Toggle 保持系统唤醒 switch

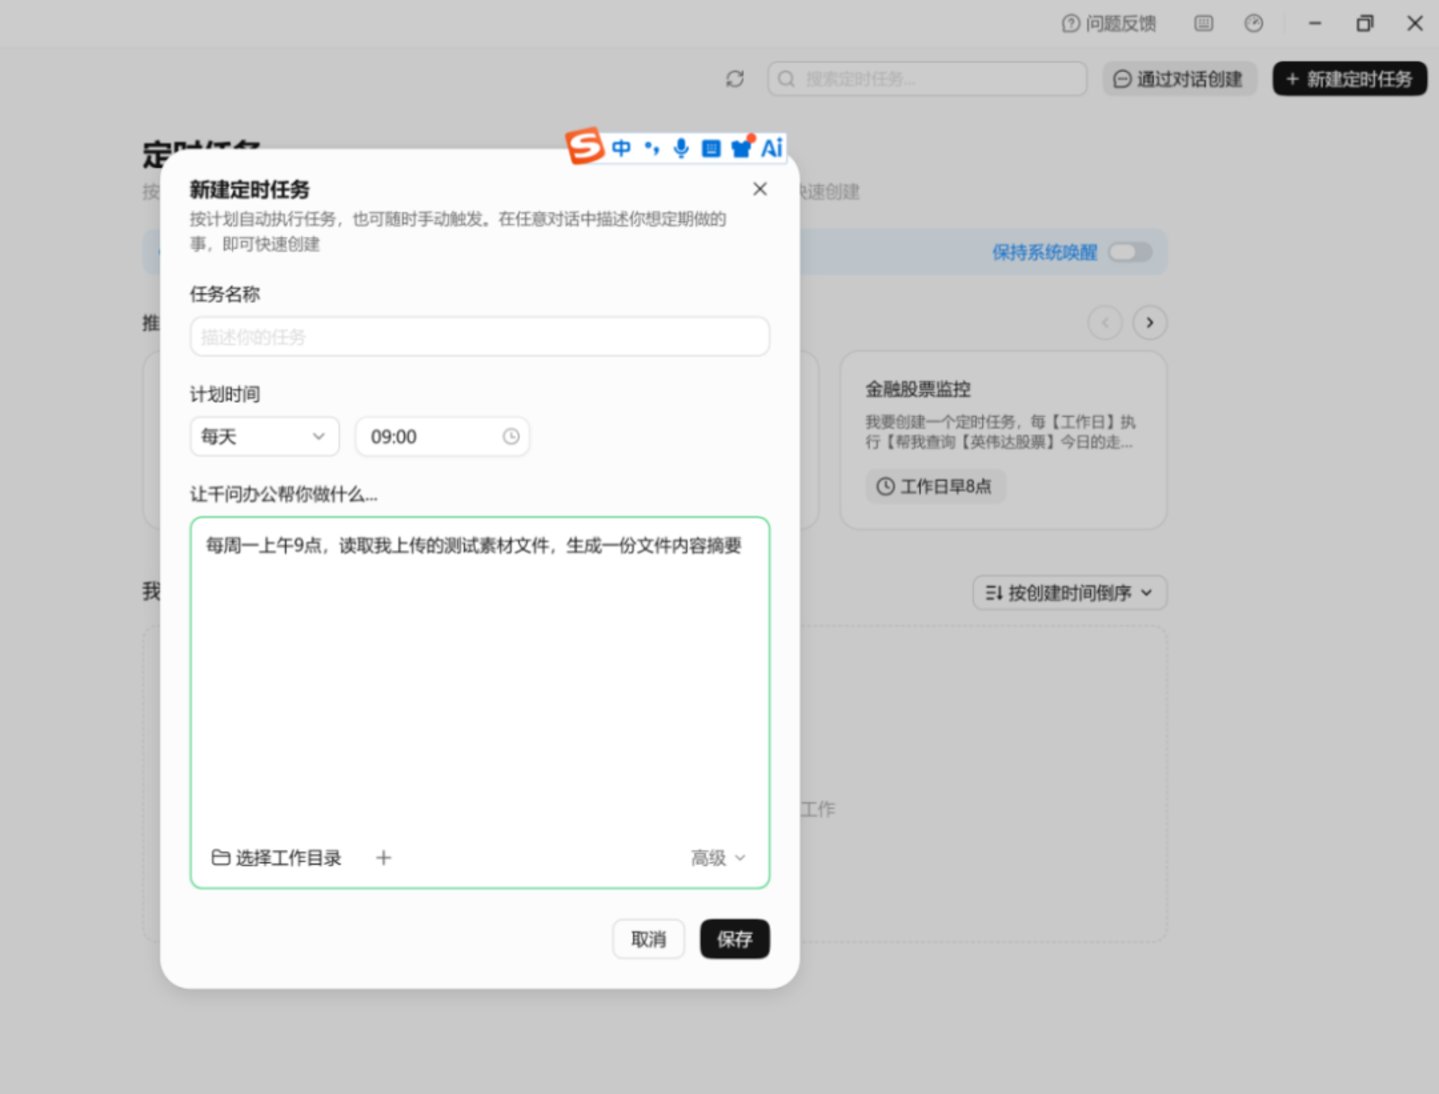tap(1129, 252)
